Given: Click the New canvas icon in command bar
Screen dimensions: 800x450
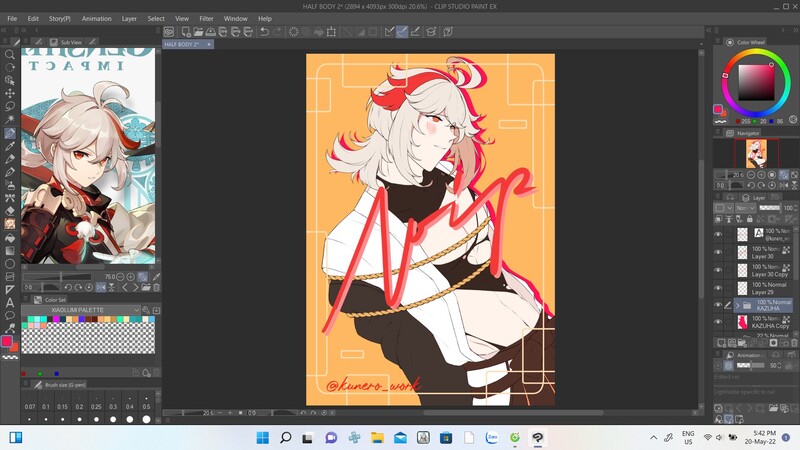Looking at the screenshot, I should click(x=186, y=32).
